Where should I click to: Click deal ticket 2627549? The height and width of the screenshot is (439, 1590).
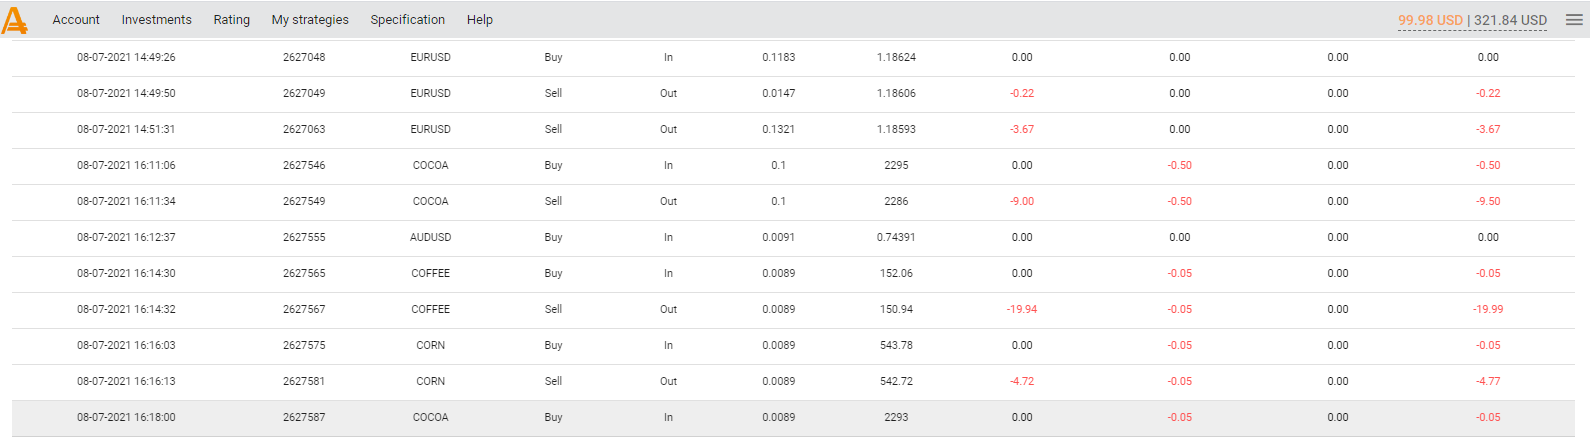point(304,202)
